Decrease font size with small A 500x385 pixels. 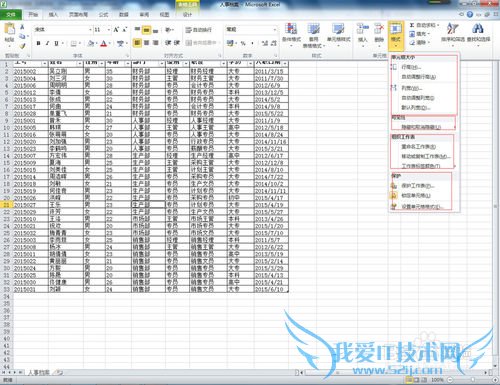124,30
